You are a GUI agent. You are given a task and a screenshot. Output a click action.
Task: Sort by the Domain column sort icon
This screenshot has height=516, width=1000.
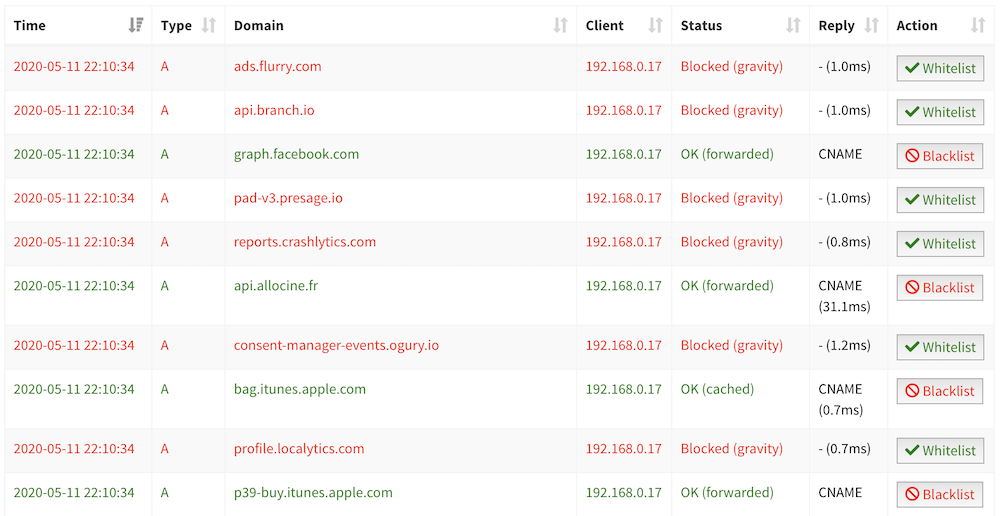tap(561, 26)
